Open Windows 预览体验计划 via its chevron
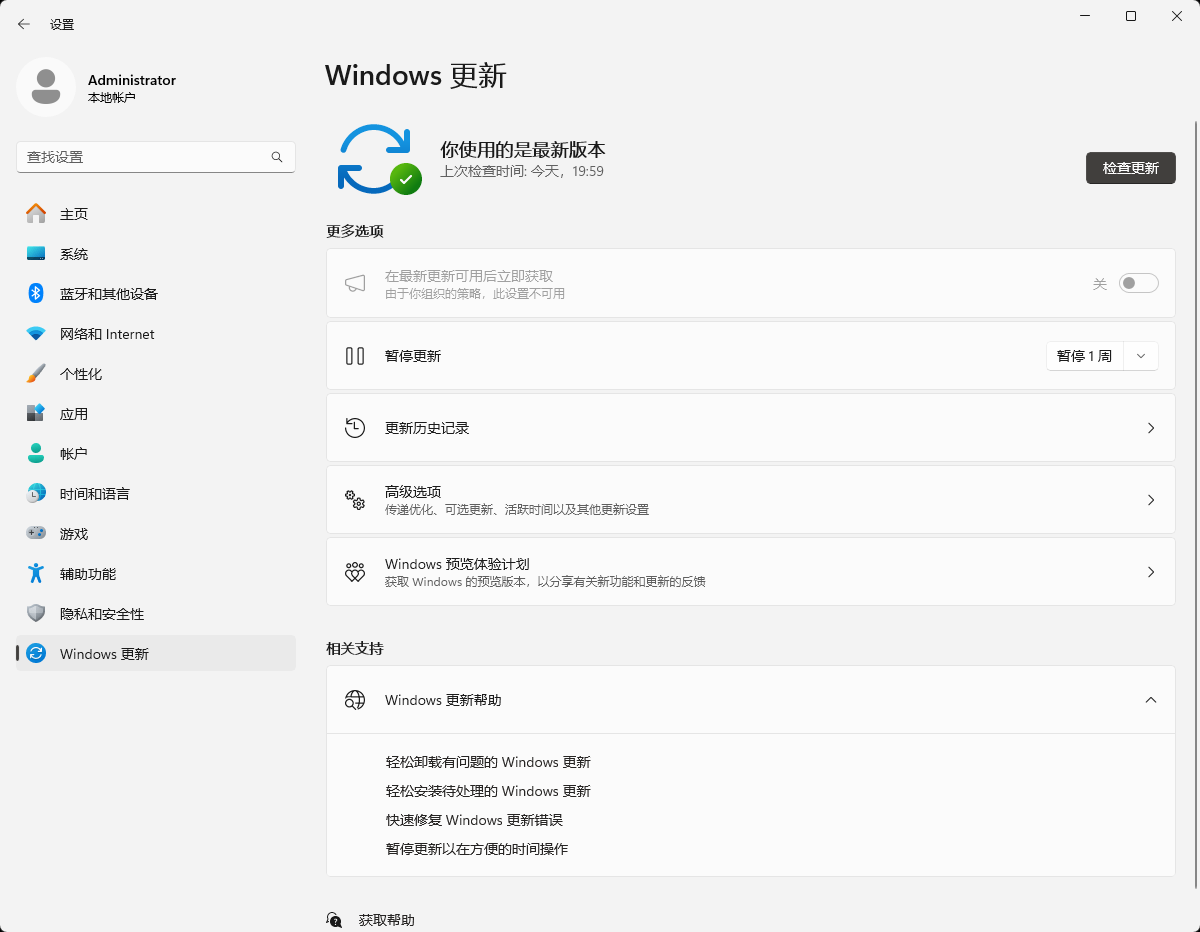The width and height of the screenshot is (1200, 932). click(x=1150, y=572)
